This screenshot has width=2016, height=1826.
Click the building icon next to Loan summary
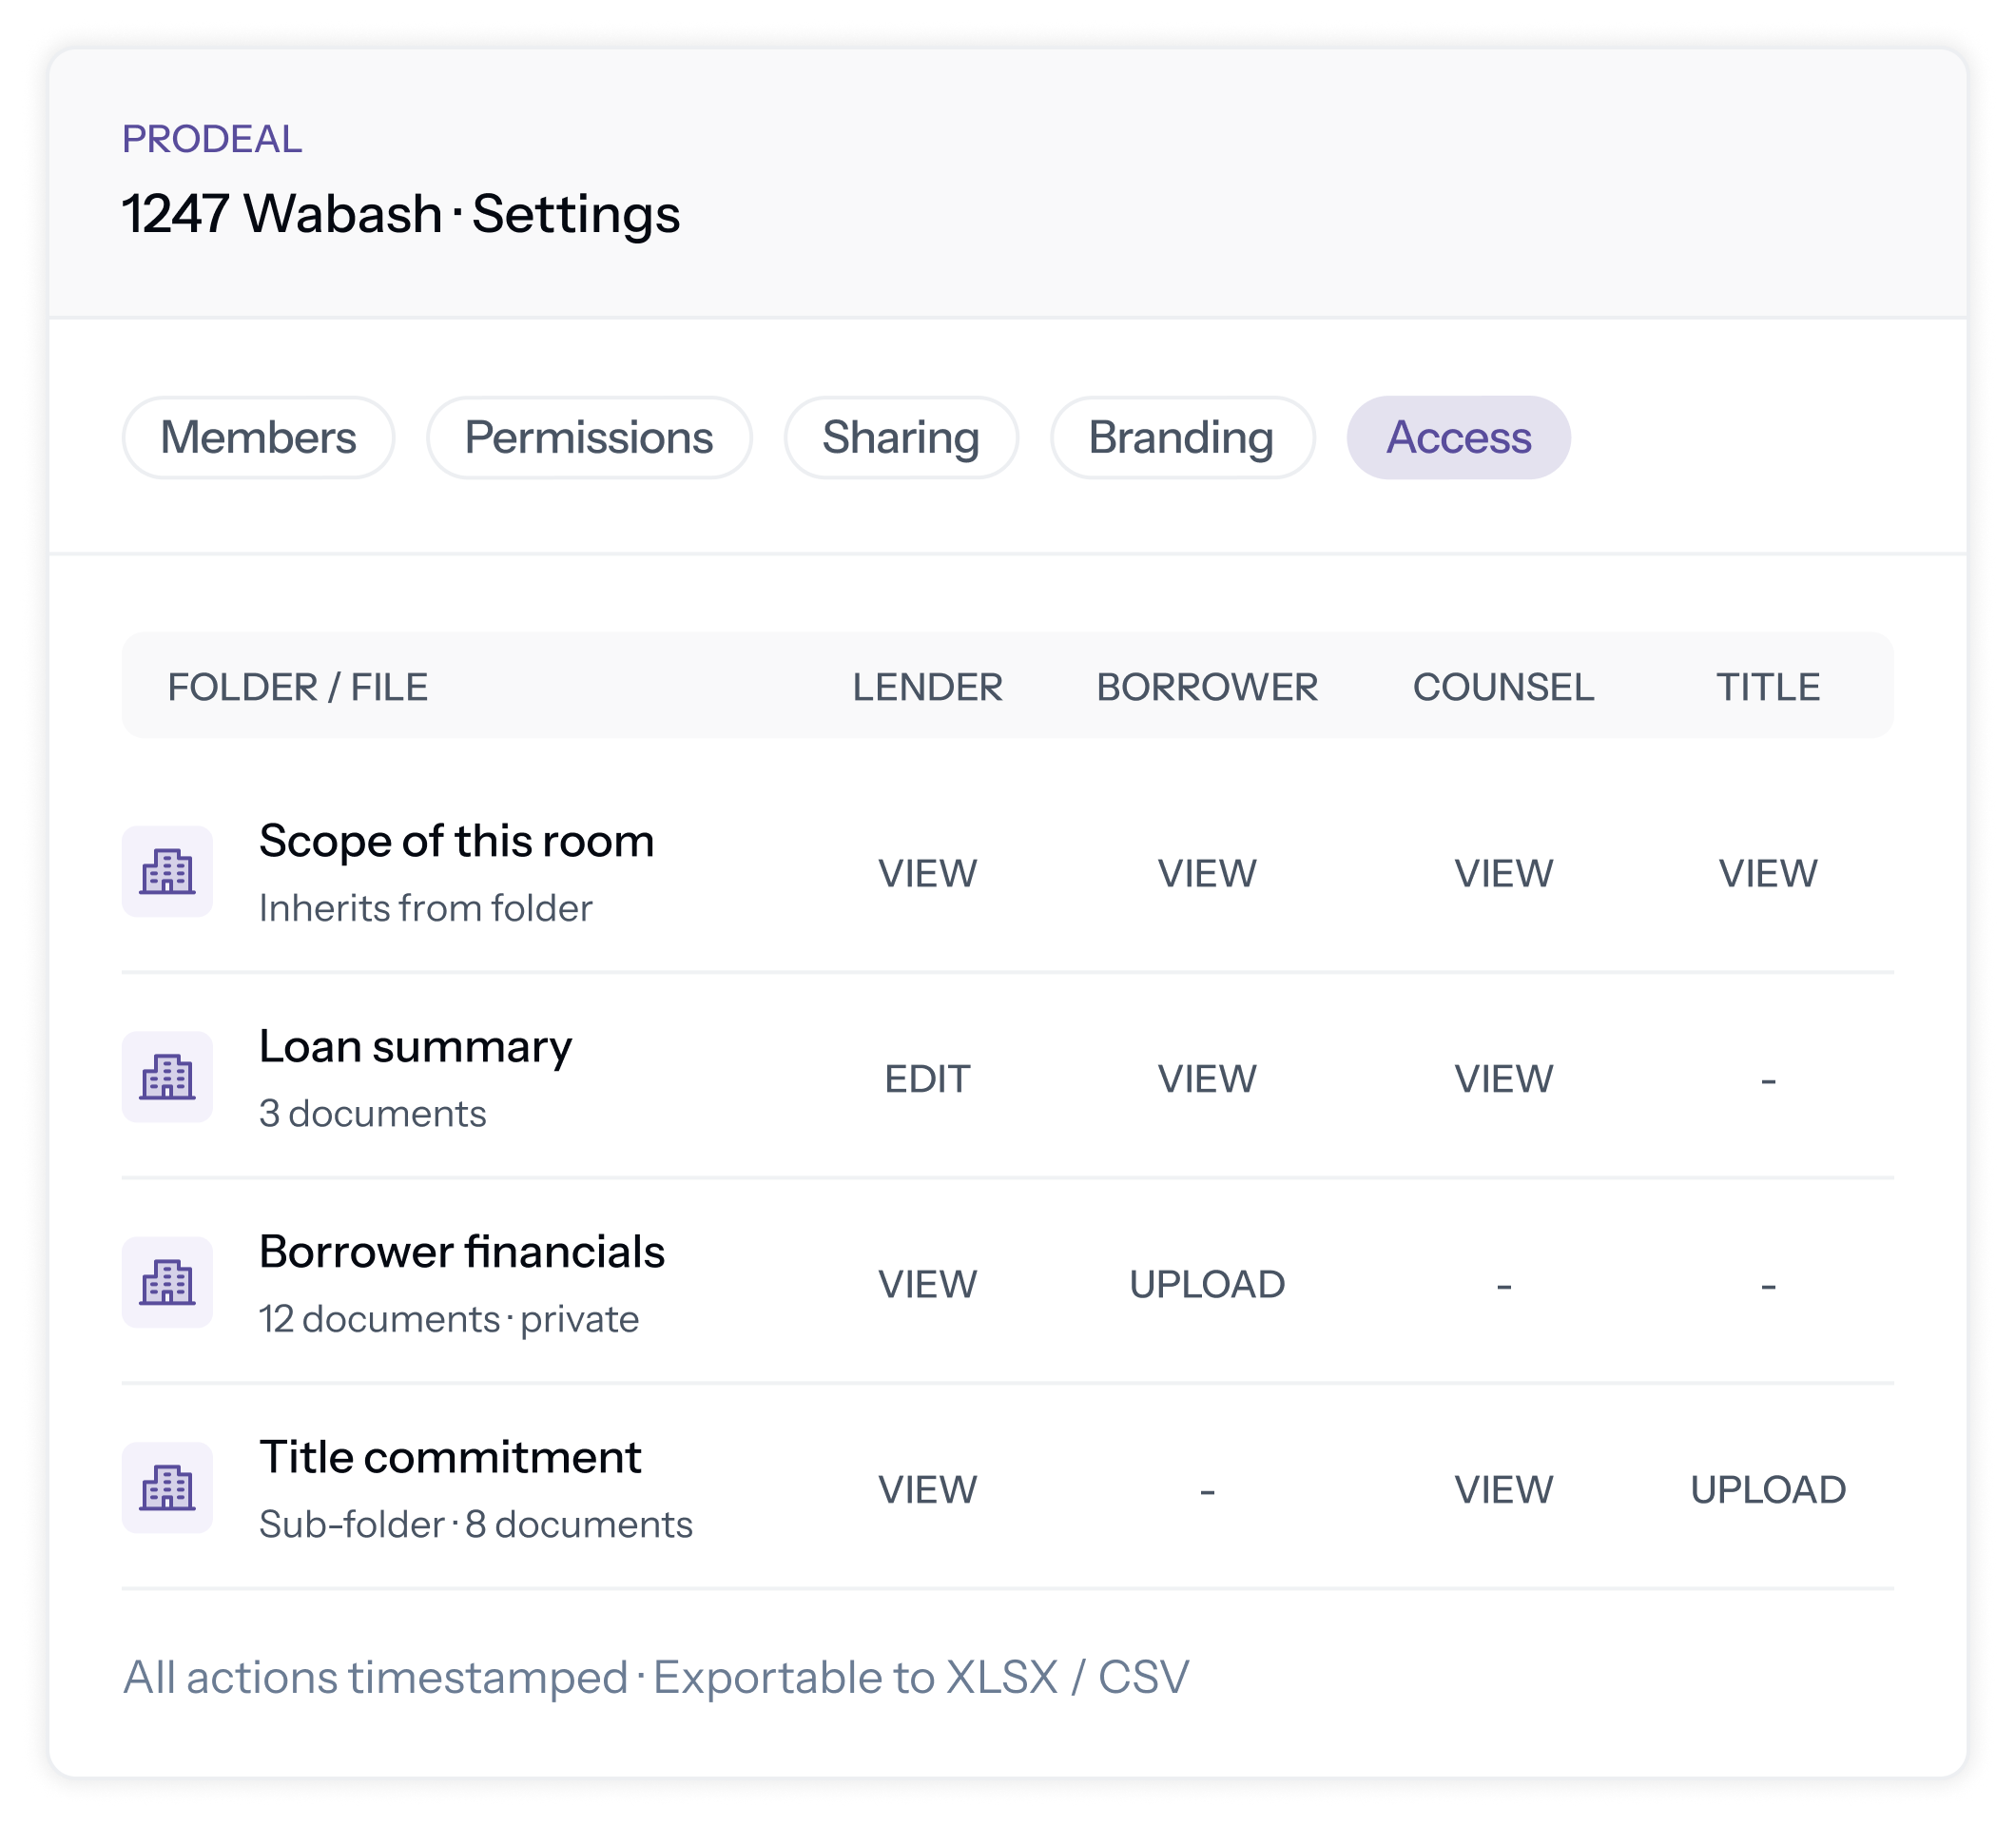[x=167, y=1077]
